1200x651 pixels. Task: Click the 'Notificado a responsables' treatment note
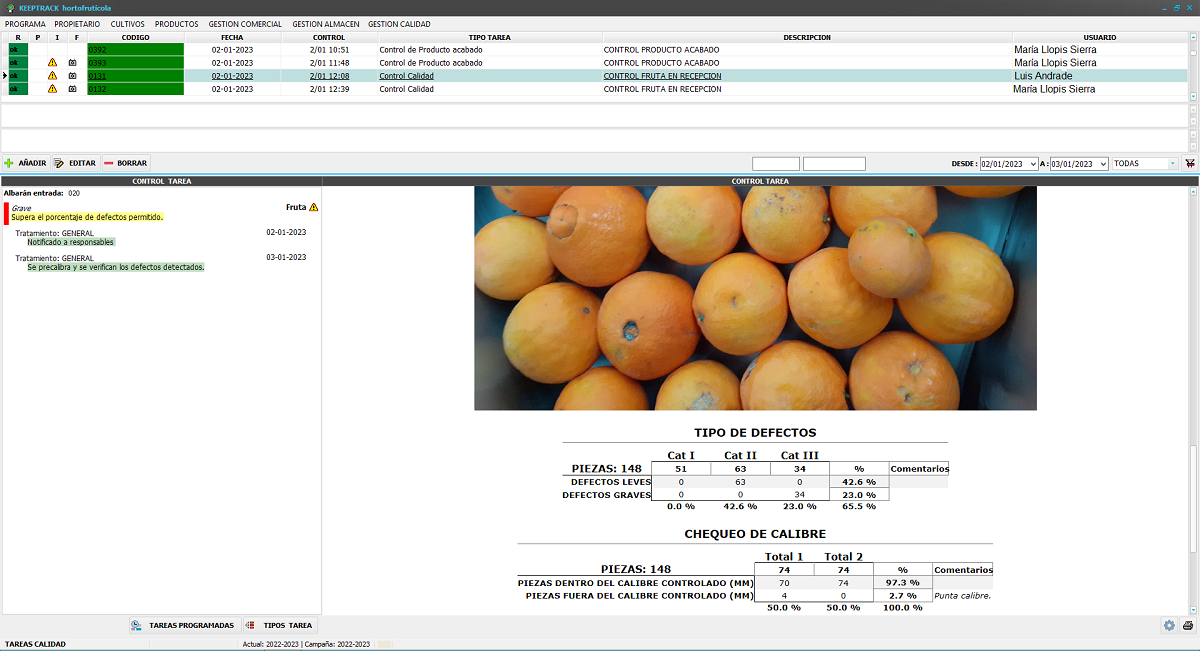(x=71, y=242)
